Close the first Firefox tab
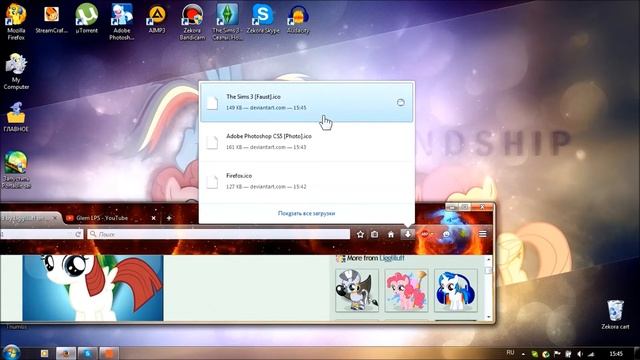Image resolution: width=640 pixels, height=360 pixels. coord(55,218)
